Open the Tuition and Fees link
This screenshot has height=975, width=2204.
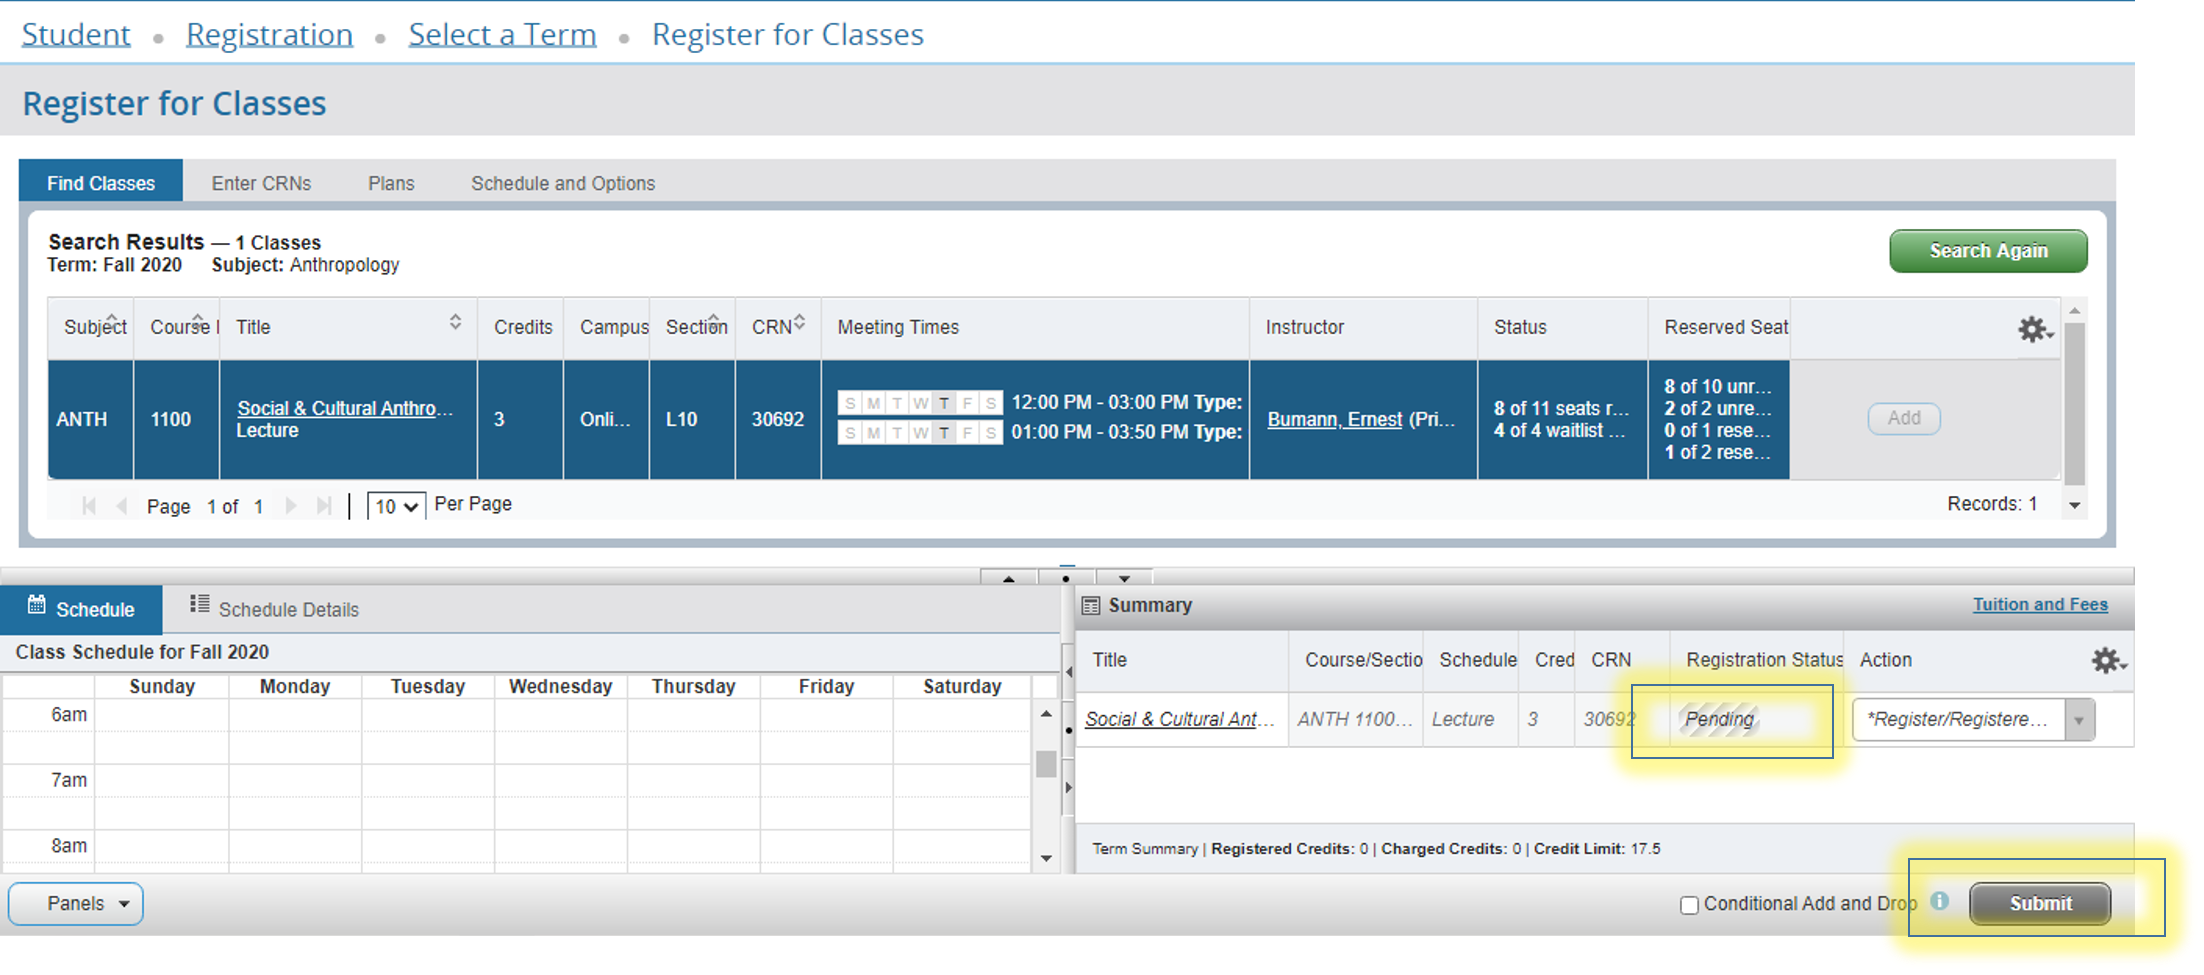(2040, 604)
